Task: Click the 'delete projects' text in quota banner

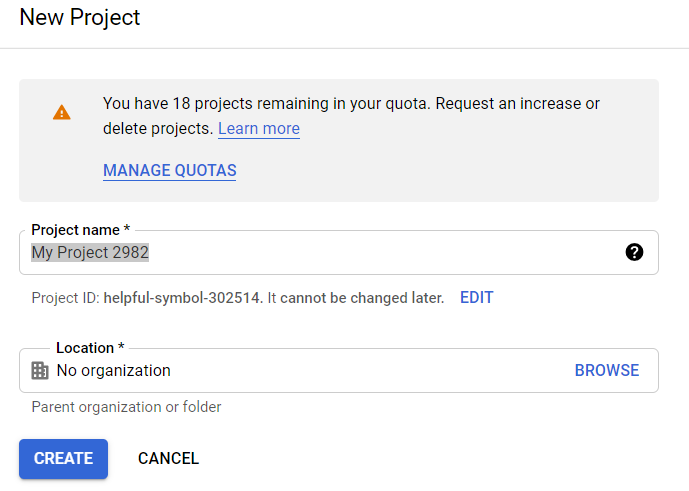Action: click(157, 129)
